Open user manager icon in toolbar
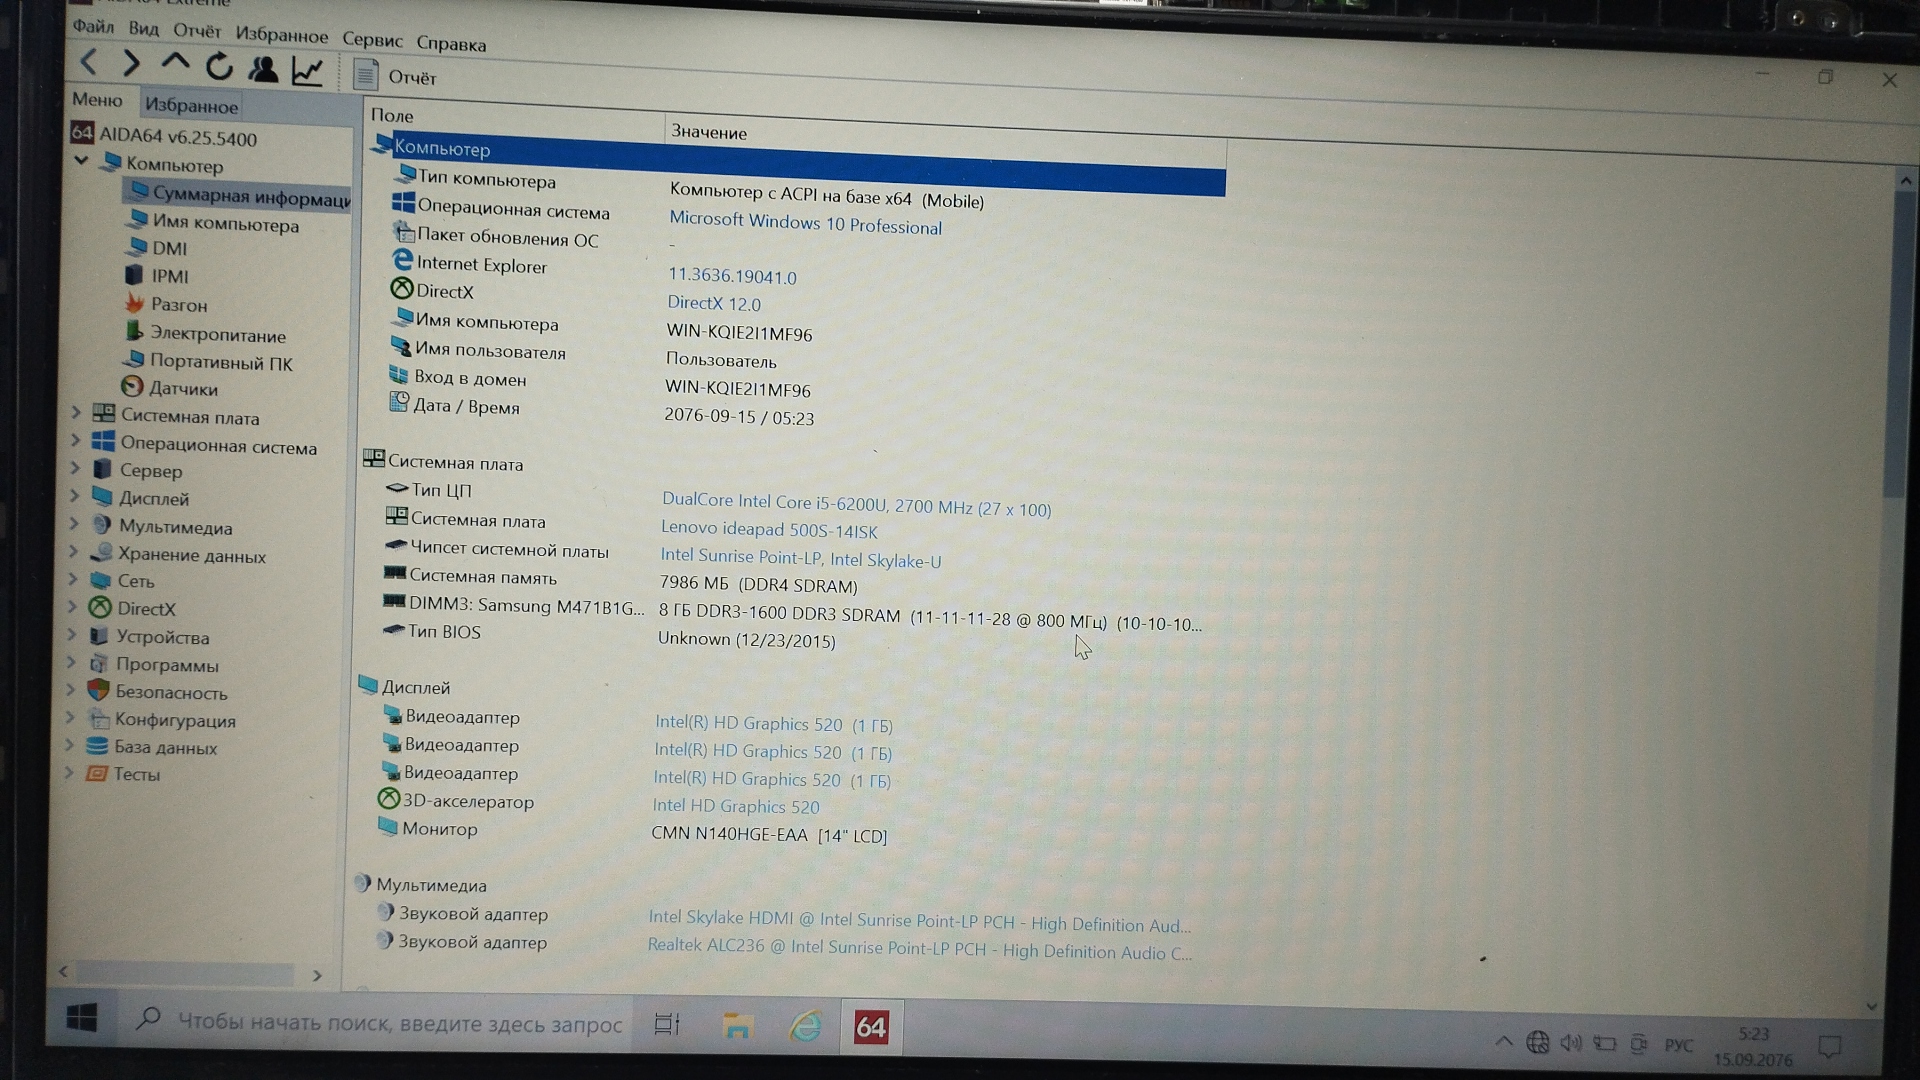 [263, 69]
